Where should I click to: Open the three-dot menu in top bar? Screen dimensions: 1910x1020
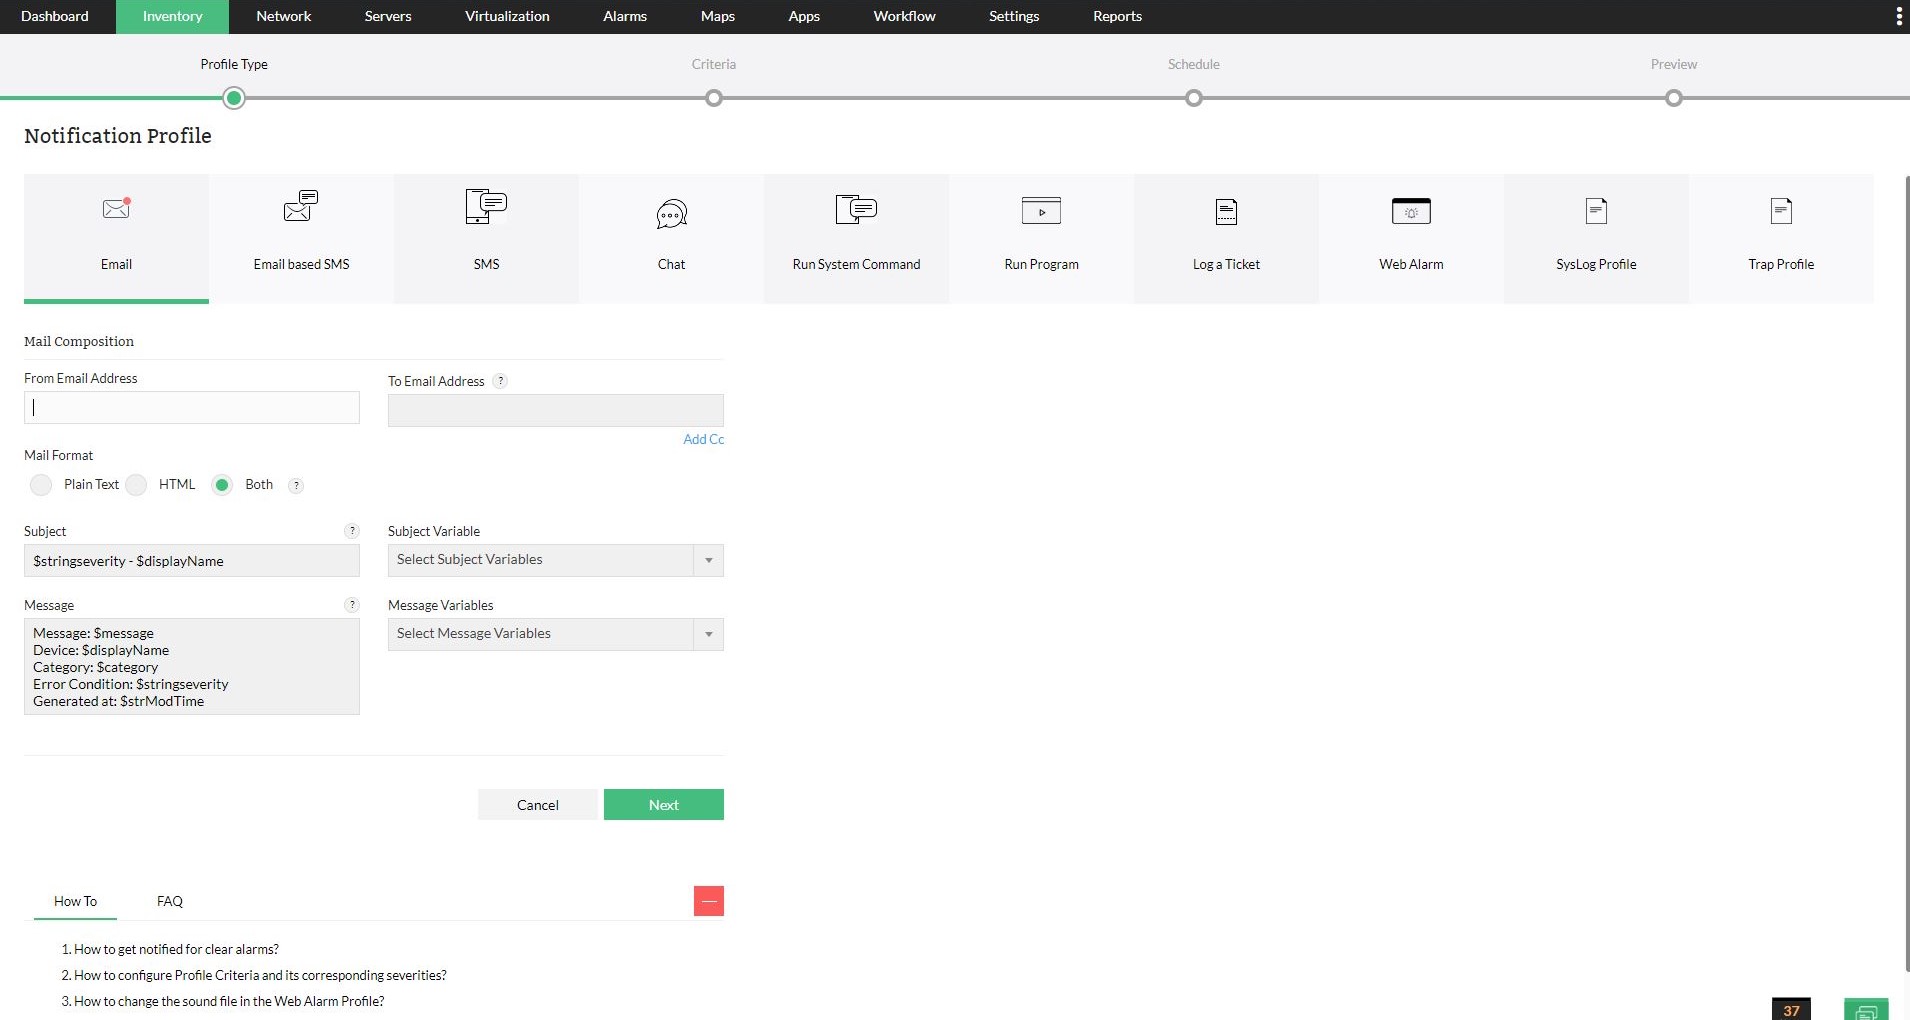click(x=1899, y=16)
